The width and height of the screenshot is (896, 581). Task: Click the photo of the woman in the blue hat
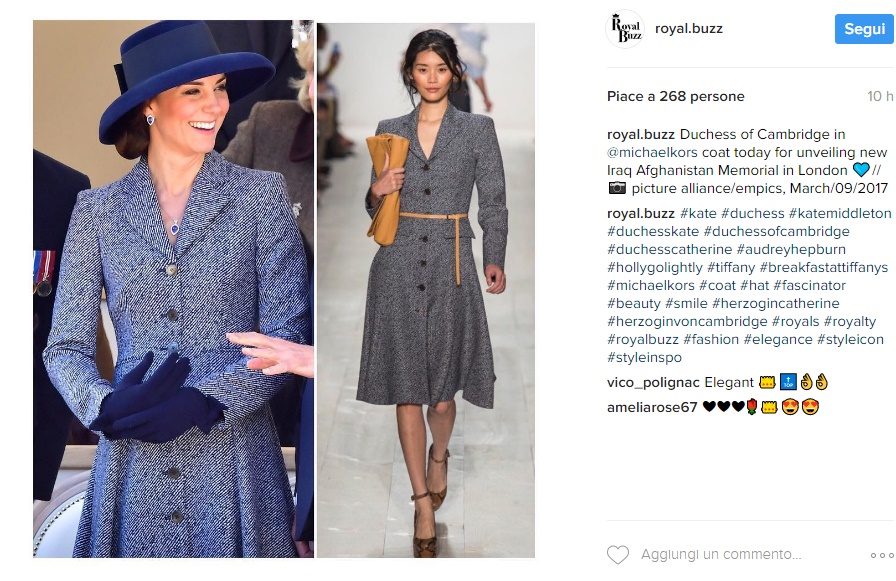pos(173,289)
